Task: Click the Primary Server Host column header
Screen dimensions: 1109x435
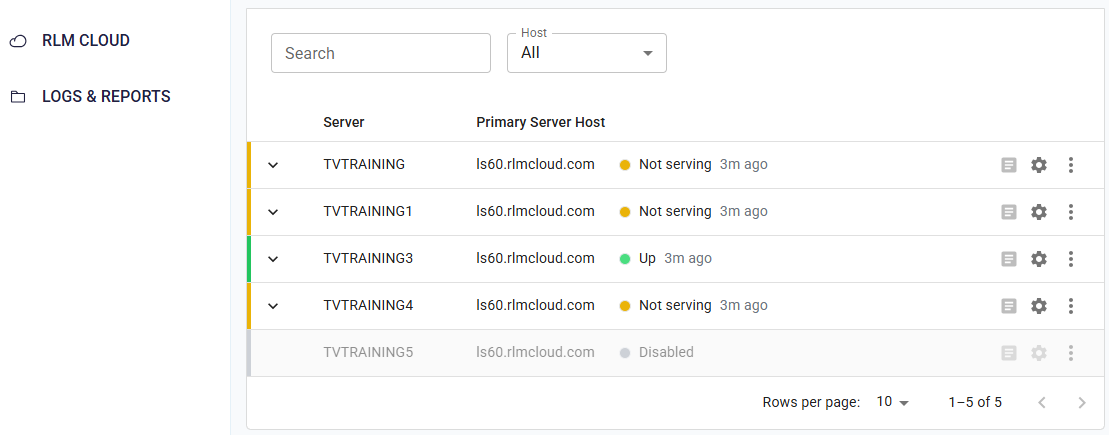Action: [540, 122]
